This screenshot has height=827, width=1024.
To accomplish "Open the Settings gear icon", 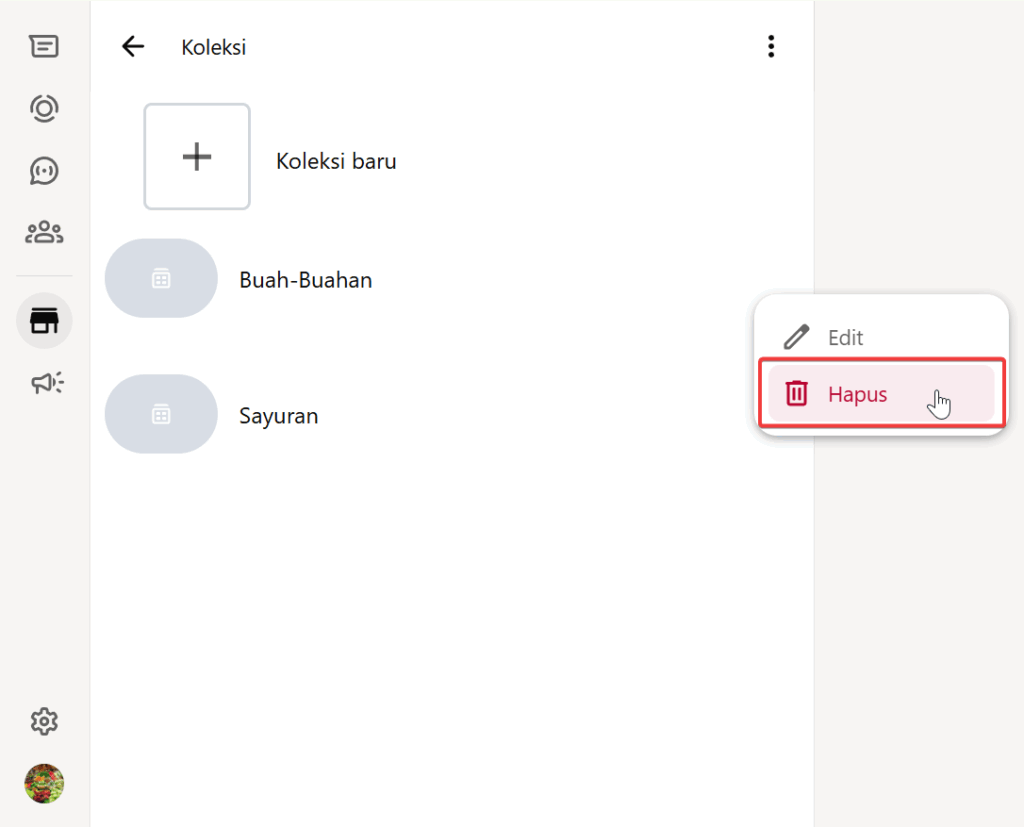I will click(x=44, y=721).
